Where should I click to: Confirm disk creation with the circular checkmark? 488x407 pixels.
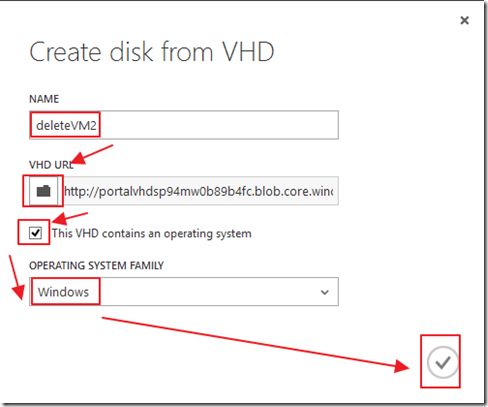[x=443, y=362]
